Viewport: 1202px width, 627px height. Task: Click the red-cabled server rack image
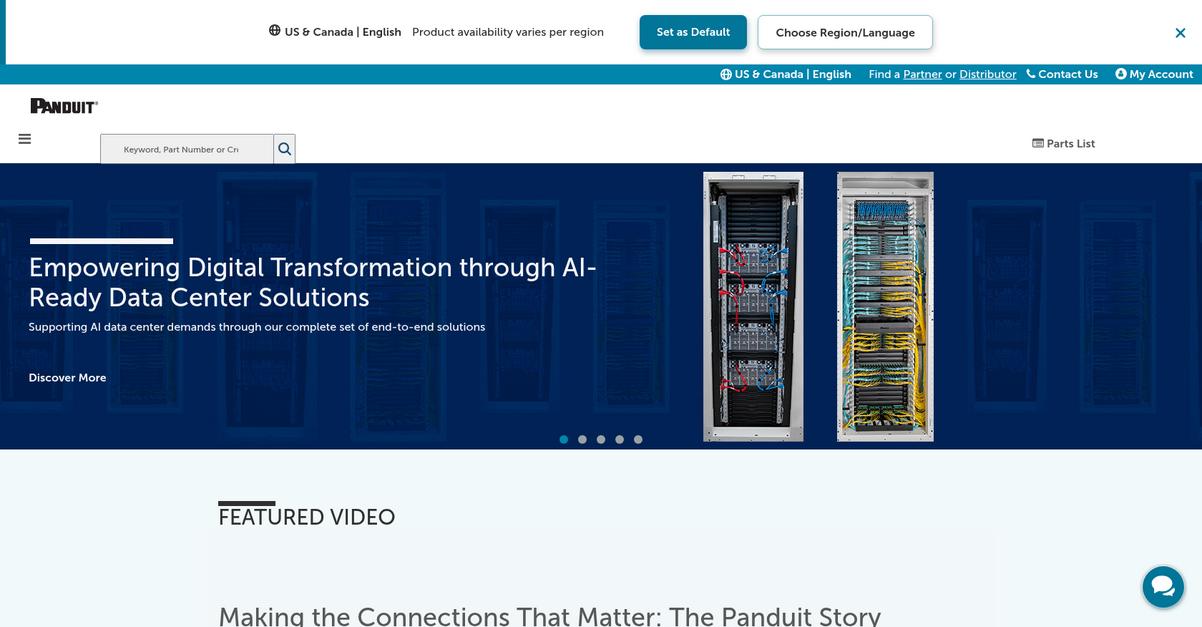click(753, 306)
